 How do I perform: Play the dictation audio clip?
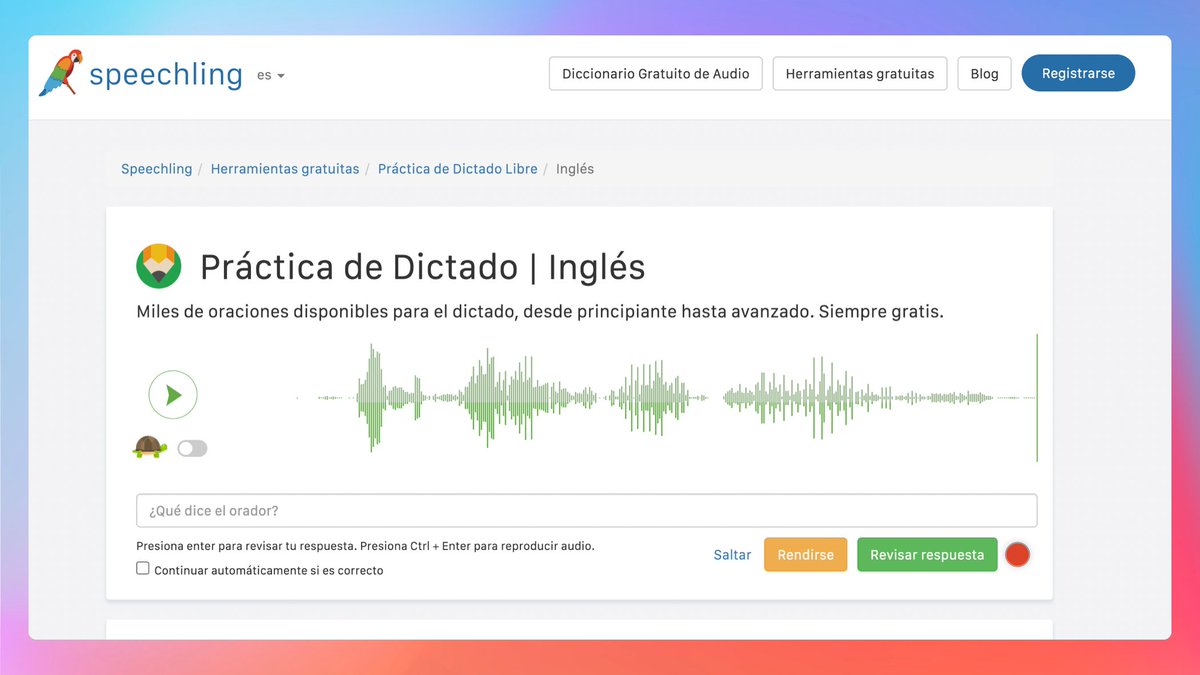click(x=173, y=395)
